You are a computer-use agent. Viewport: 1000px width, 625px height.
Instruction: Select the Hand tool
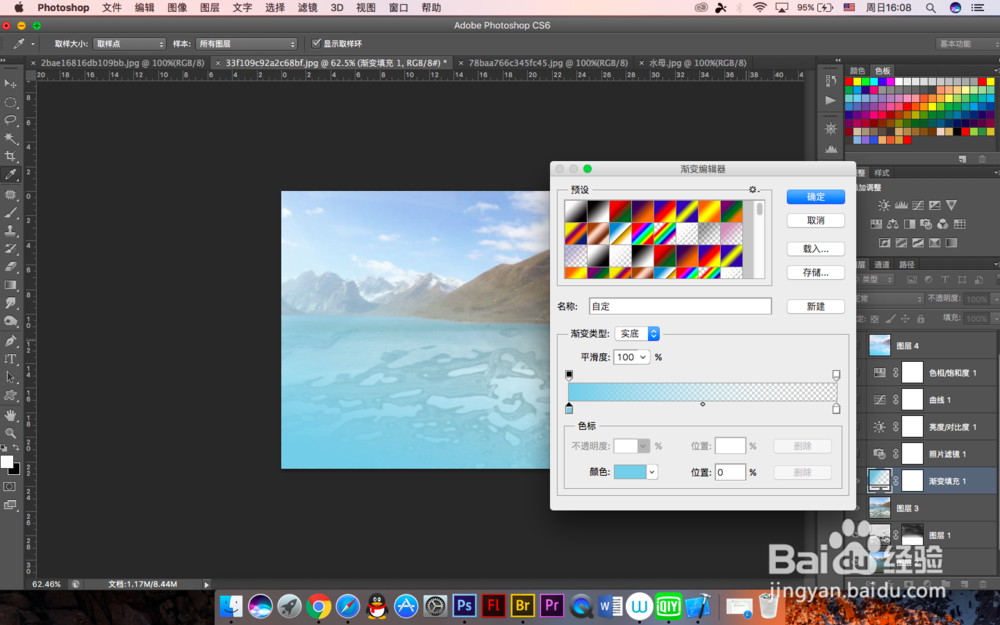pos(10,415)
